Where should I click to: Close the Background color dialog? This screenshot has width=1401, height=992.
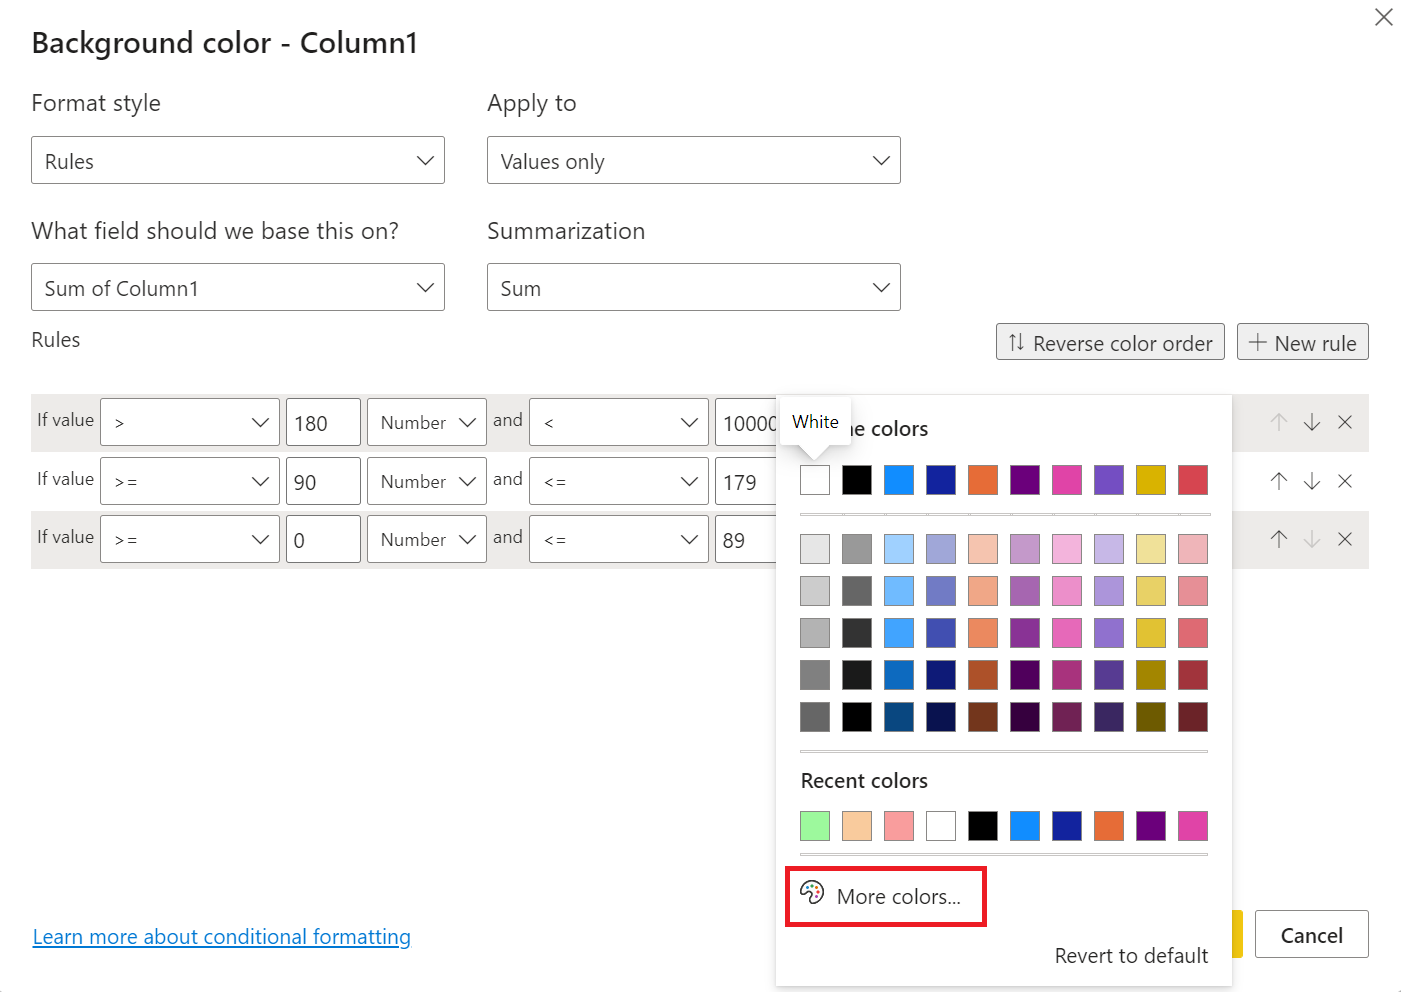coord(1384,17)
